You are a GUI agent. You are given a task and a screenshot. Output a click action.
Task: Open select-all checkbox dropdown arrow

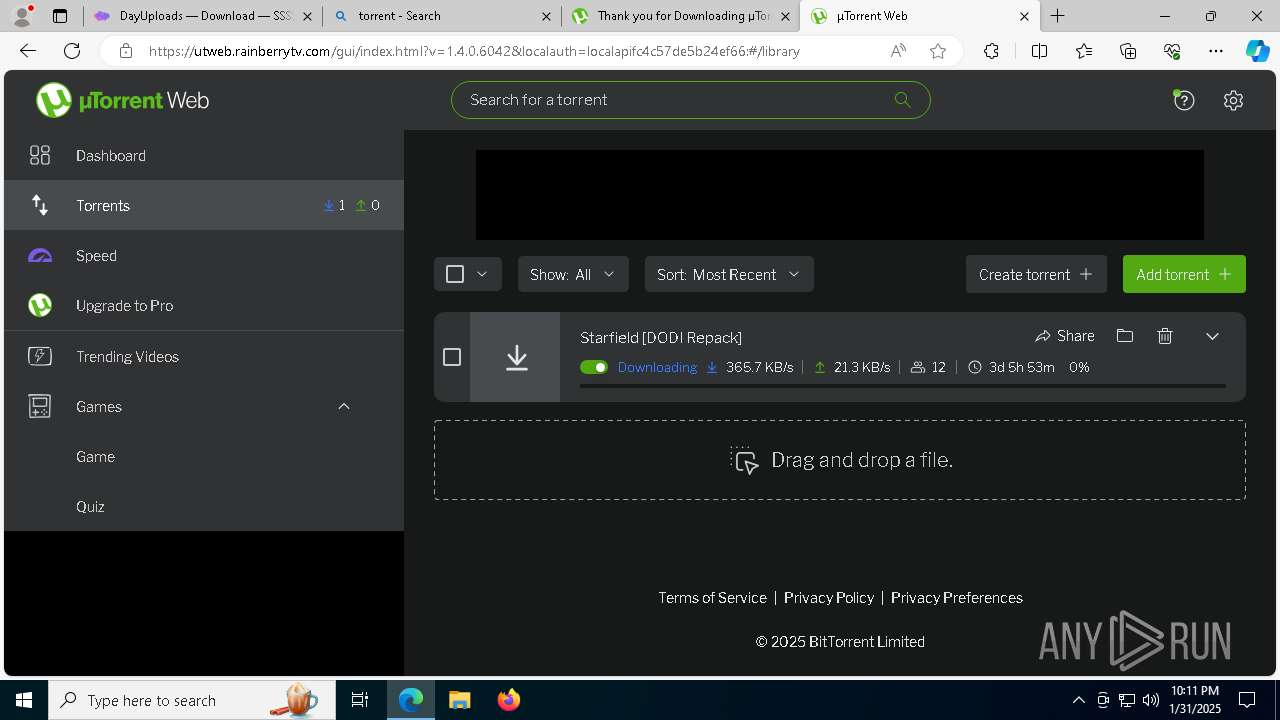pyautogui.click(x=482, y=274)
